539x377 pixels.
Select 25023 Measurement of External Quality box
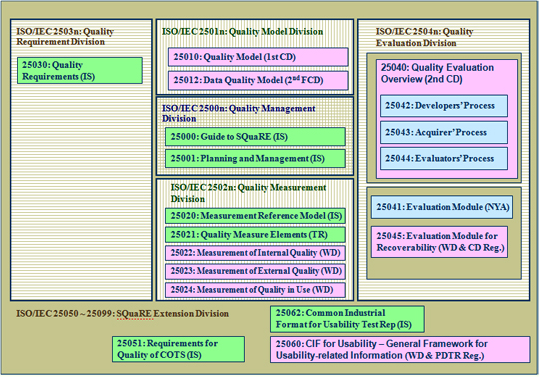[255, 271]
